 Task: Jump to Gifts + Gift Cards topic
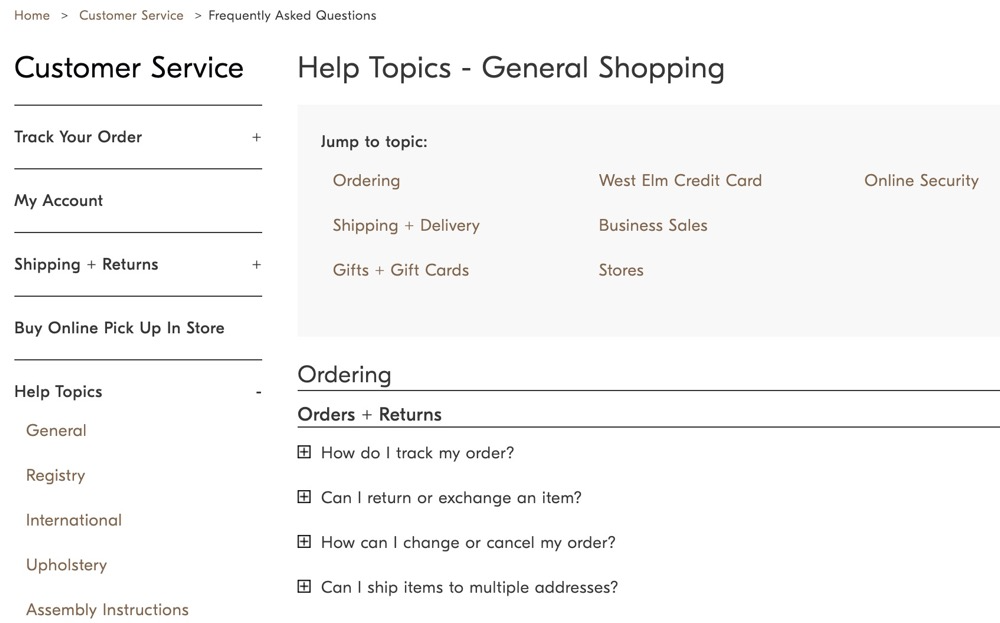pyautogui.click(x=401, y=270)
